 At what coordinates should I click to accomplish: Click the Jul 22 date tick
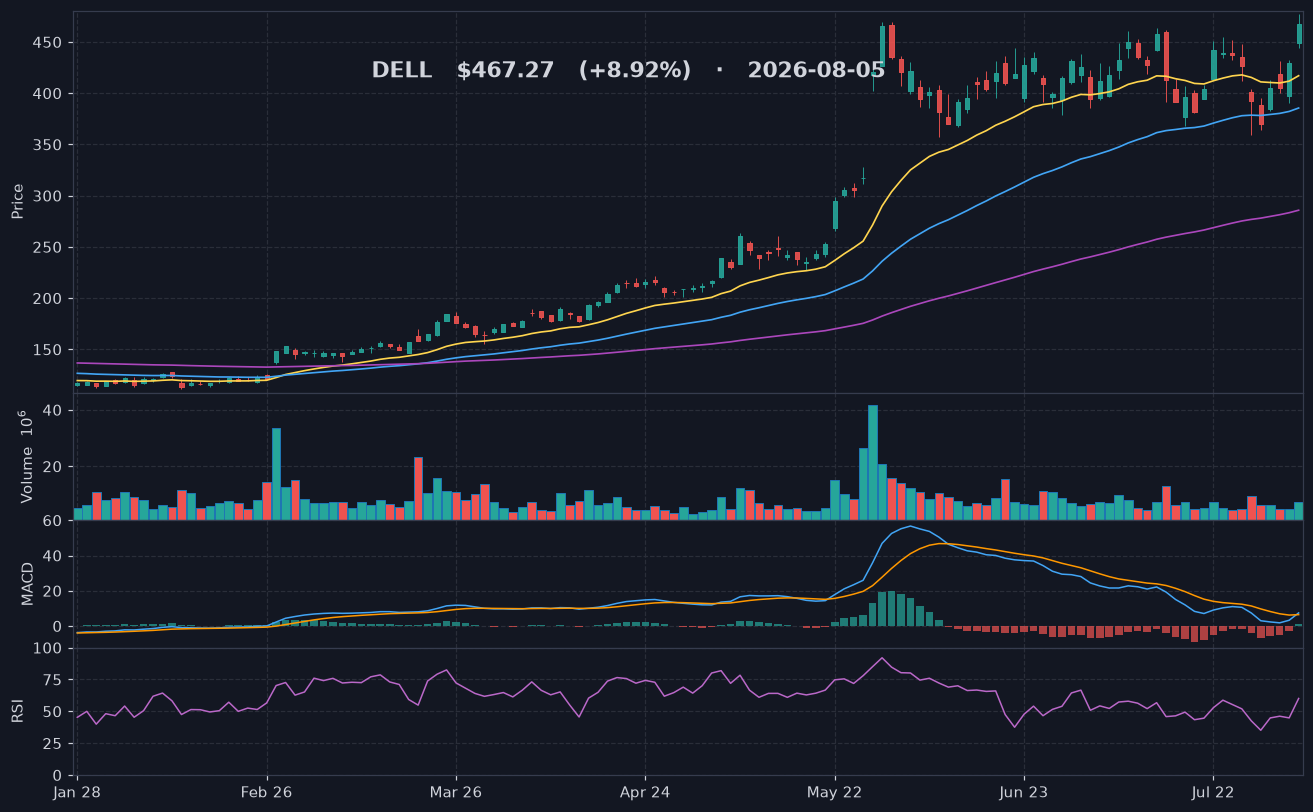1212,791
